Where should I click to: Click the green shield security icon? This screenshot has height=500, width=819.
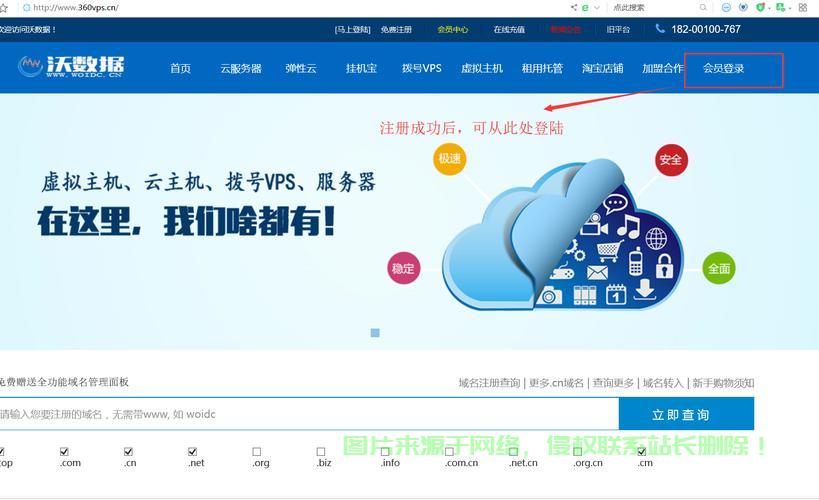pos(760,7)
